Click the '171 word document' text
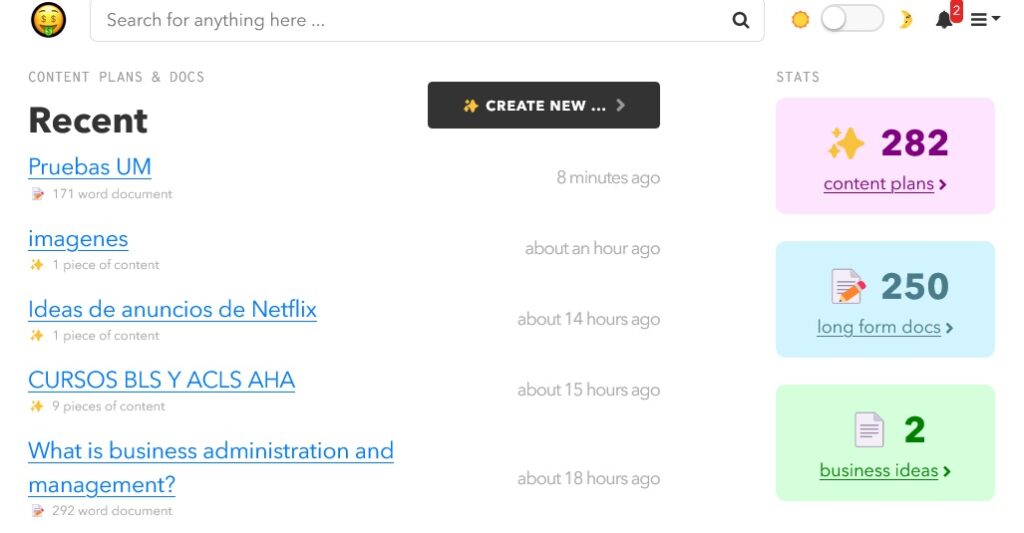 click(112, 194)
